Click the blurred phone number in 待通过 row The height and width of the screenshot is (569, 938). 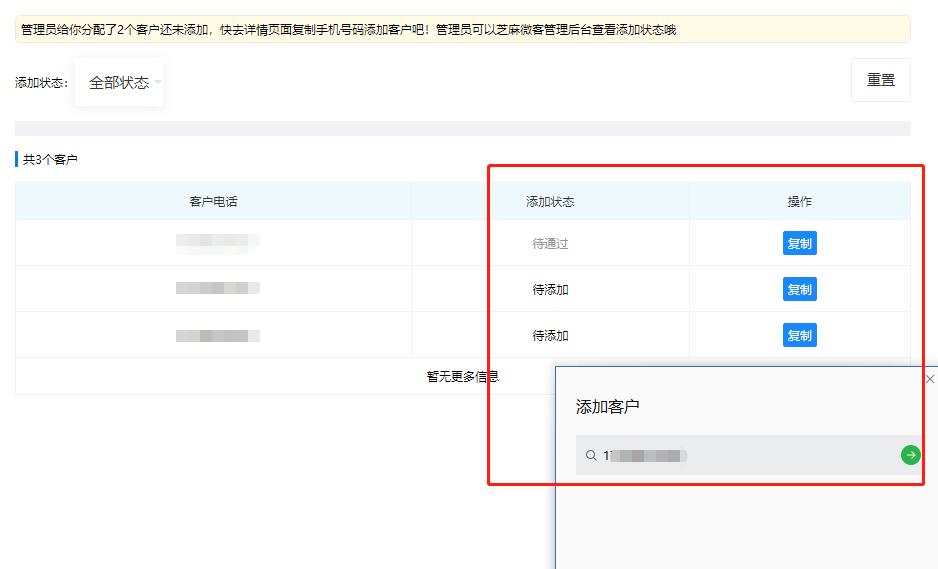(217, 241)
